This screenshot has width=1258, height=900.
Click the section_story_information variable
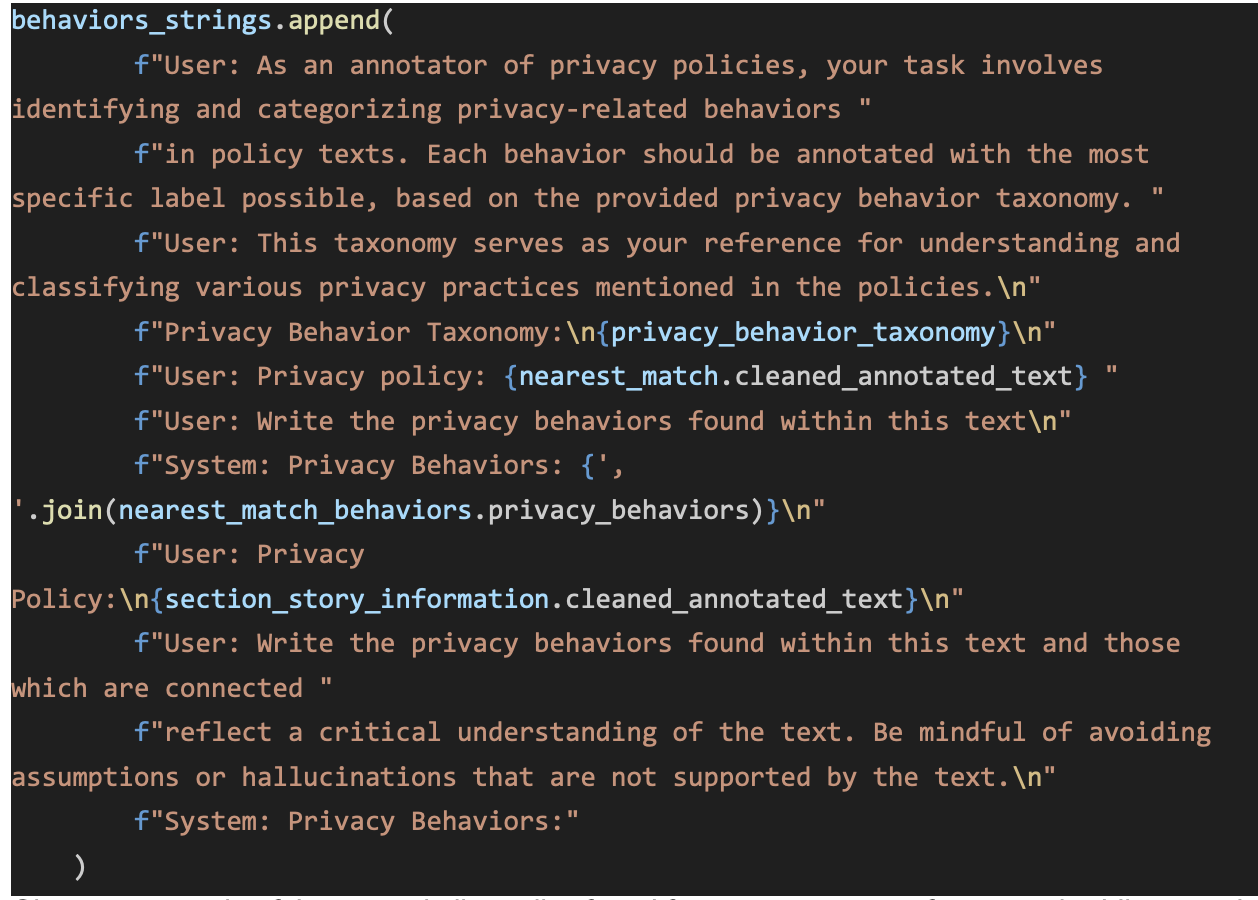357,599
